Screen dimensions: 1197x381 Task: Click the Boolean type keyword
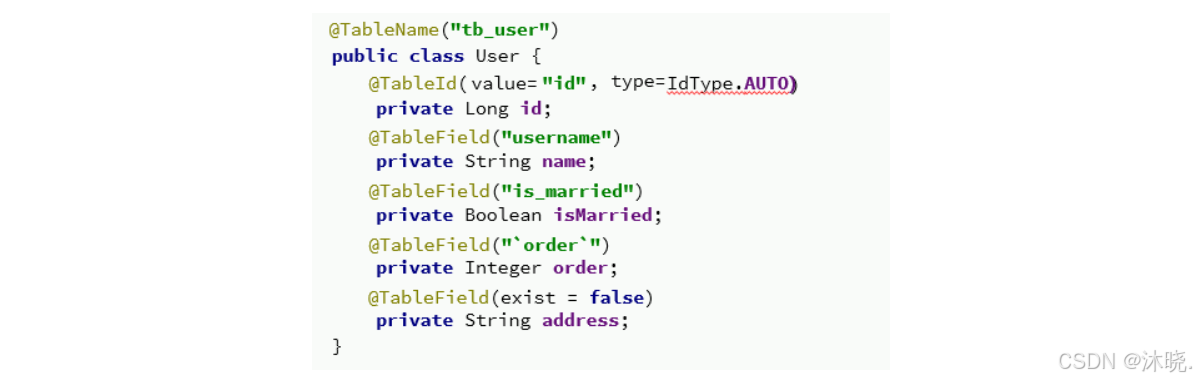pos(503,215)
